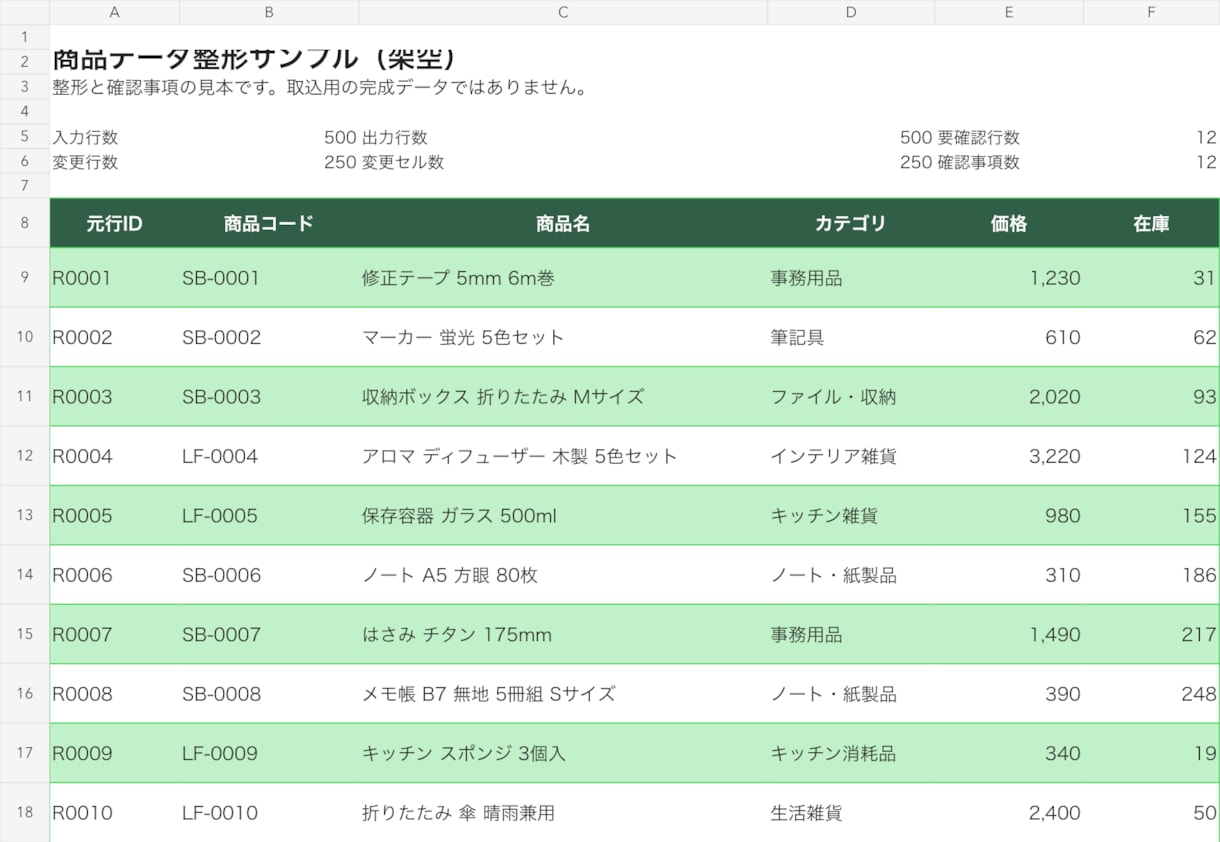Select price cell 3,220
Screen dimensions: 1220x842
[1009, 456]
